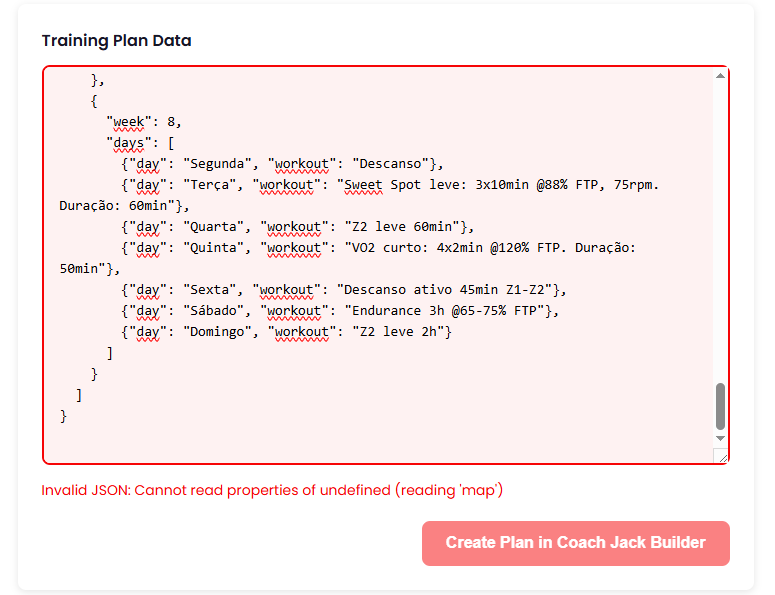
Task: Click on "Sábado" in the training plan JSON
Action: 214,311
